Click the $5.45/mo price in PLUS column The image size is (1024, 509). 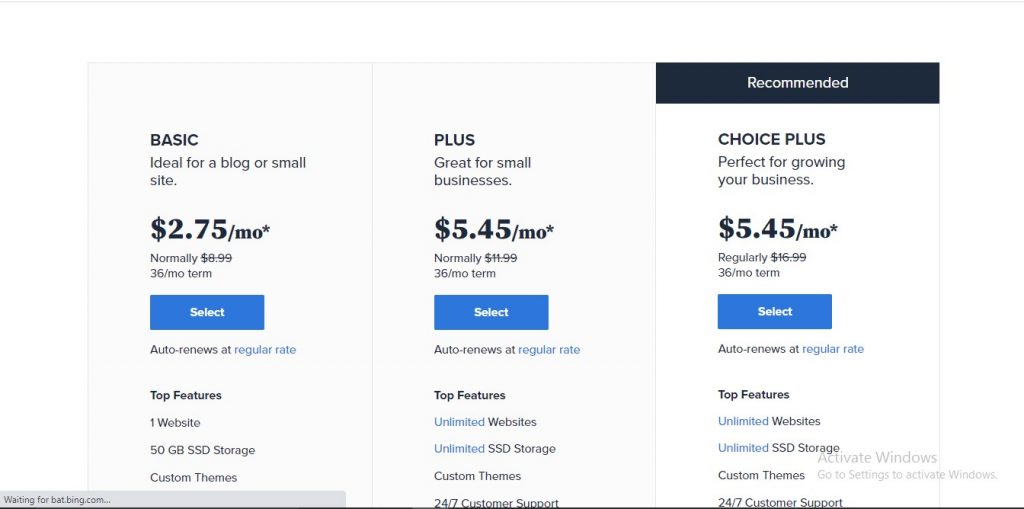point(494,230)
